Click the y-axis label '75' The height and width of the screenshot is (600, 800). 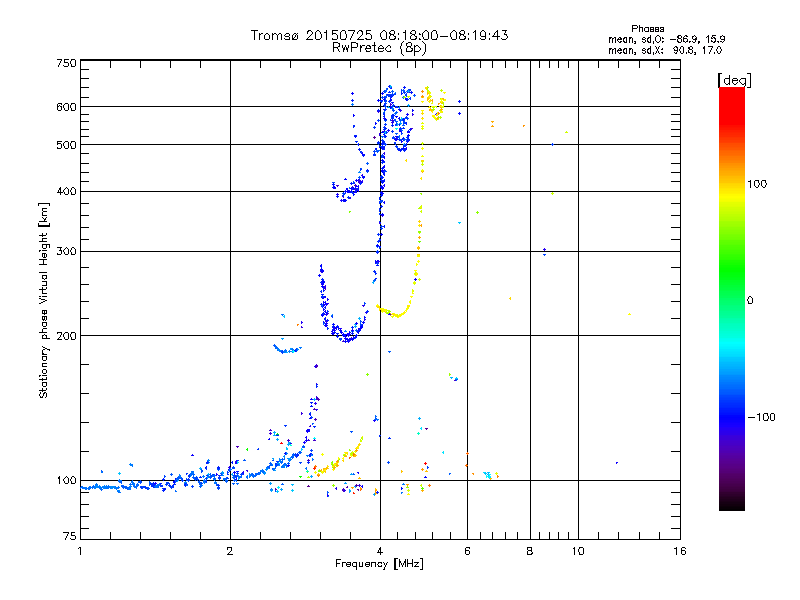pos(70,536)
